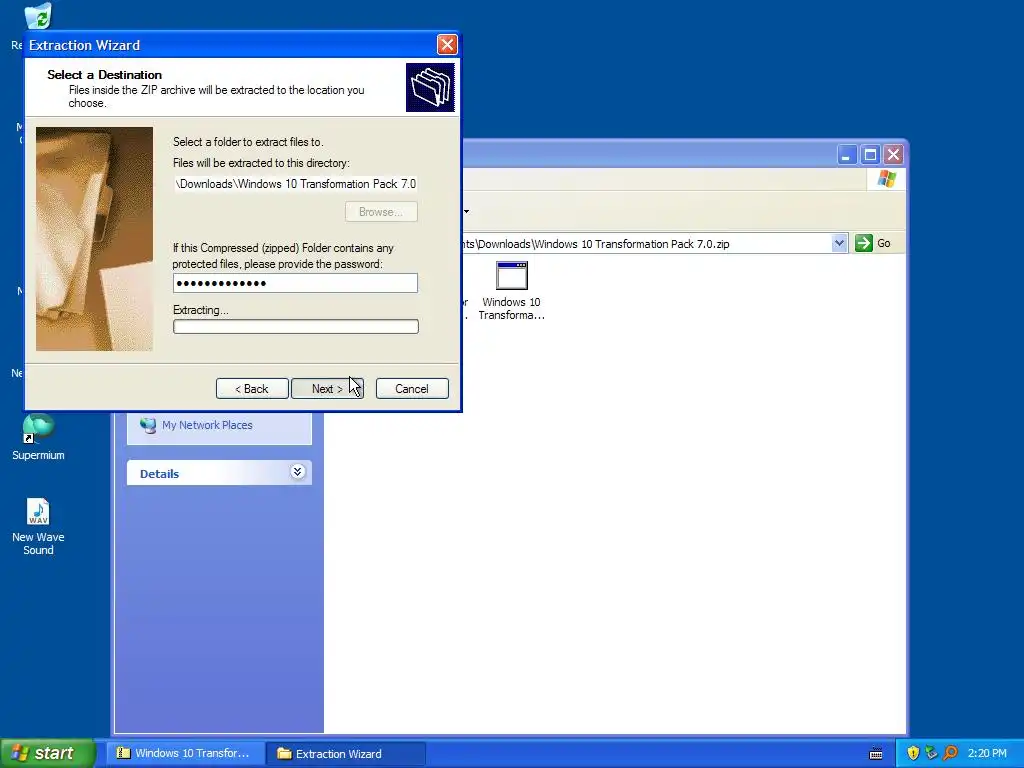Switch to Windows 10 Transfor... taskbar window

tap(185, 753)
